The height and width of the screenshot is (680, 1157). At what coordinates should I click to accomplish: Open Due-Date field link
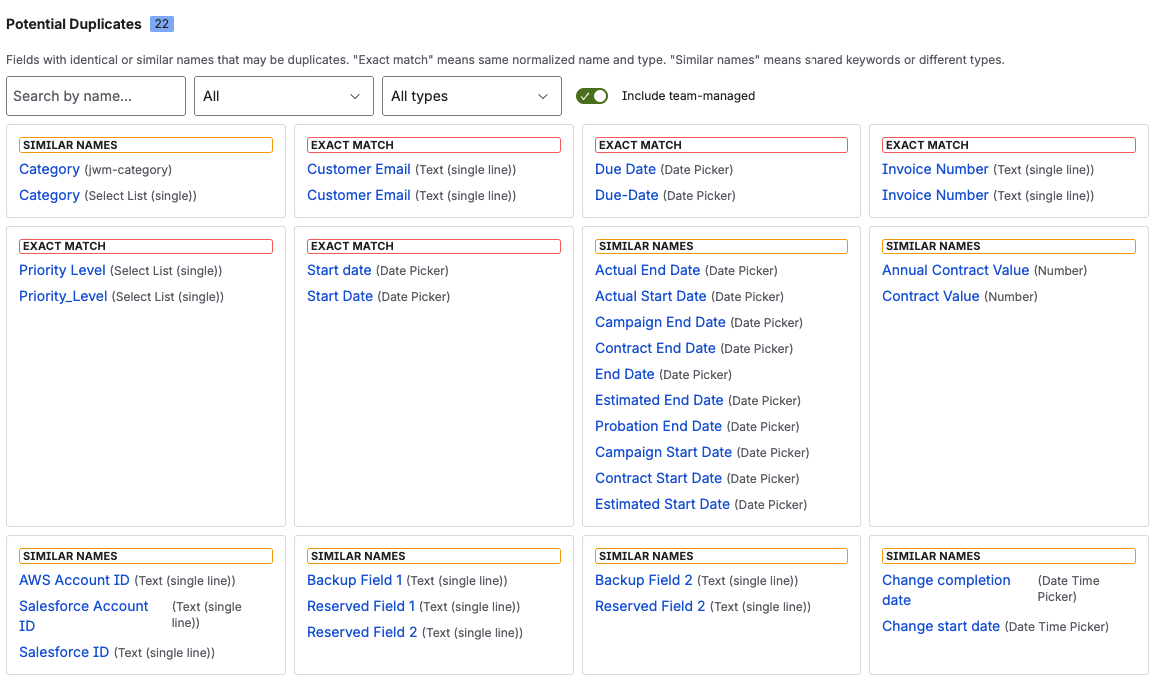pos(626,195)
